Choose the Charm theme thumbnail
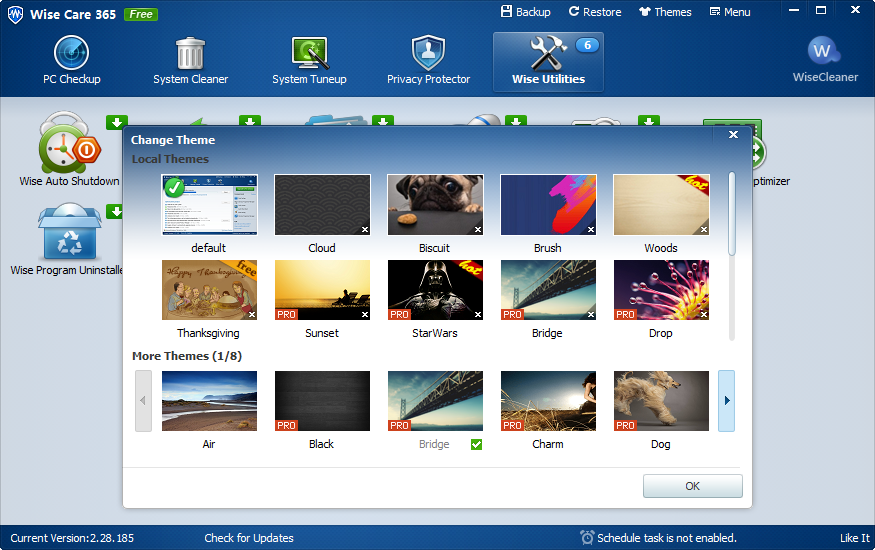Image resolution: width=875 pixels, height=550 pixels. click(x=548, y=401)
